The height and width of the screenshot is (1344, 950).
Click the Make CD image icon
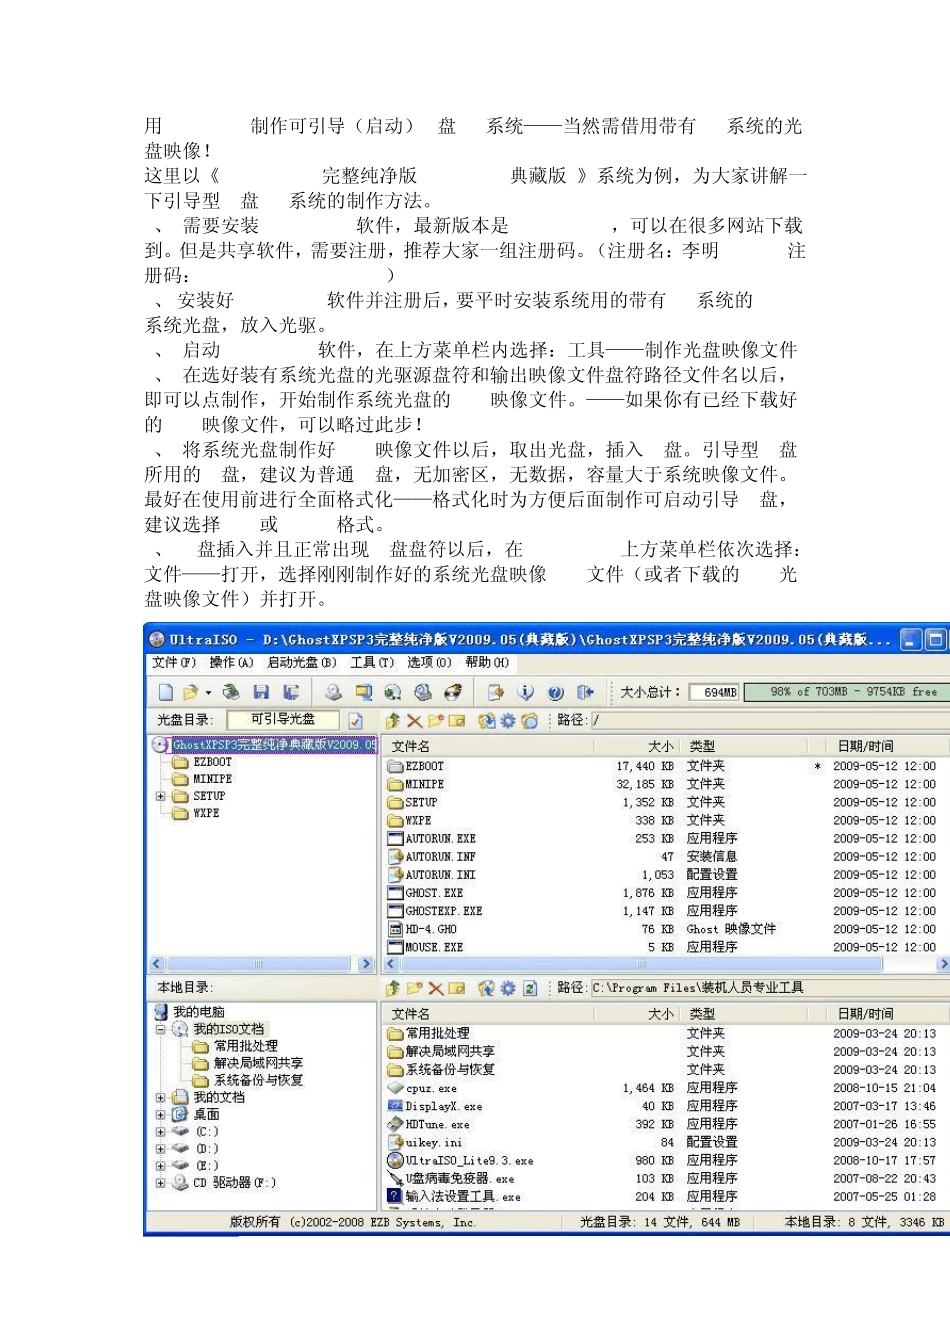pos(333,692)
